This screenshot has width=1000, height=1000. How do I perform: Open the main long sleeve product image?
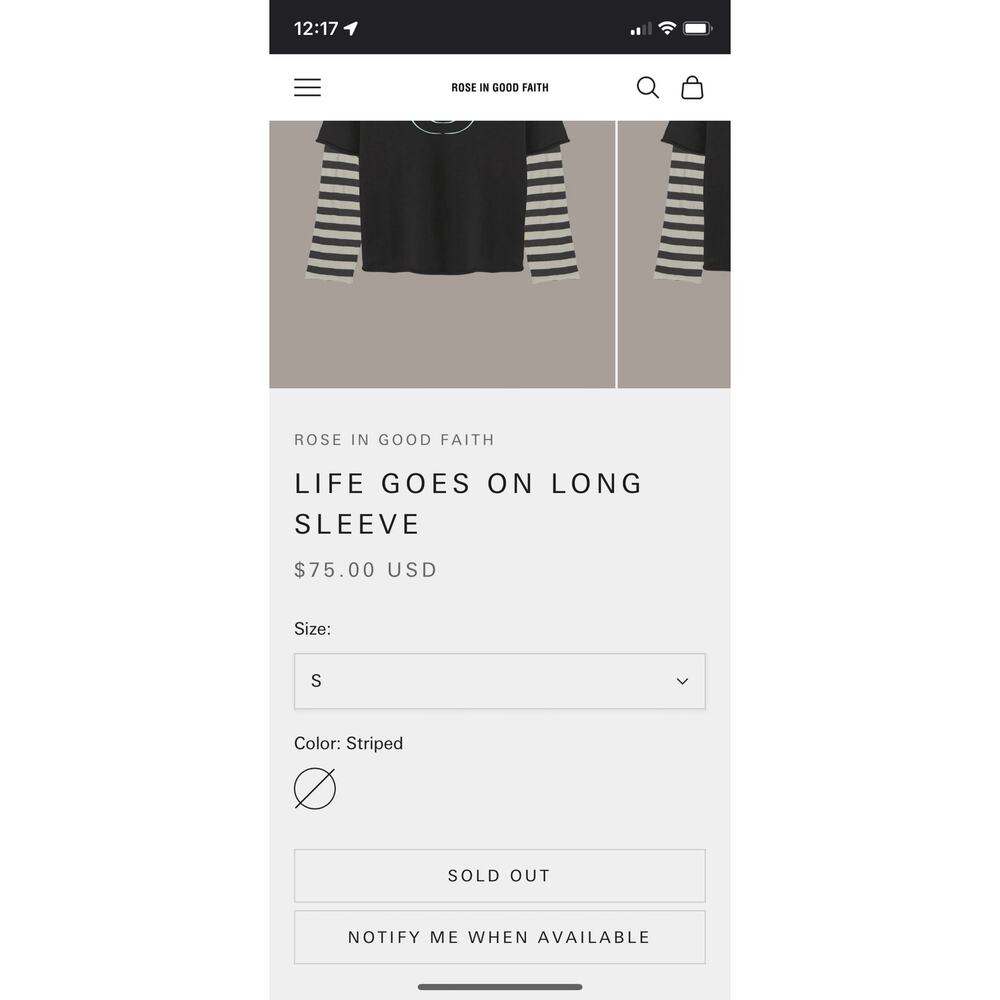[442, 254]
